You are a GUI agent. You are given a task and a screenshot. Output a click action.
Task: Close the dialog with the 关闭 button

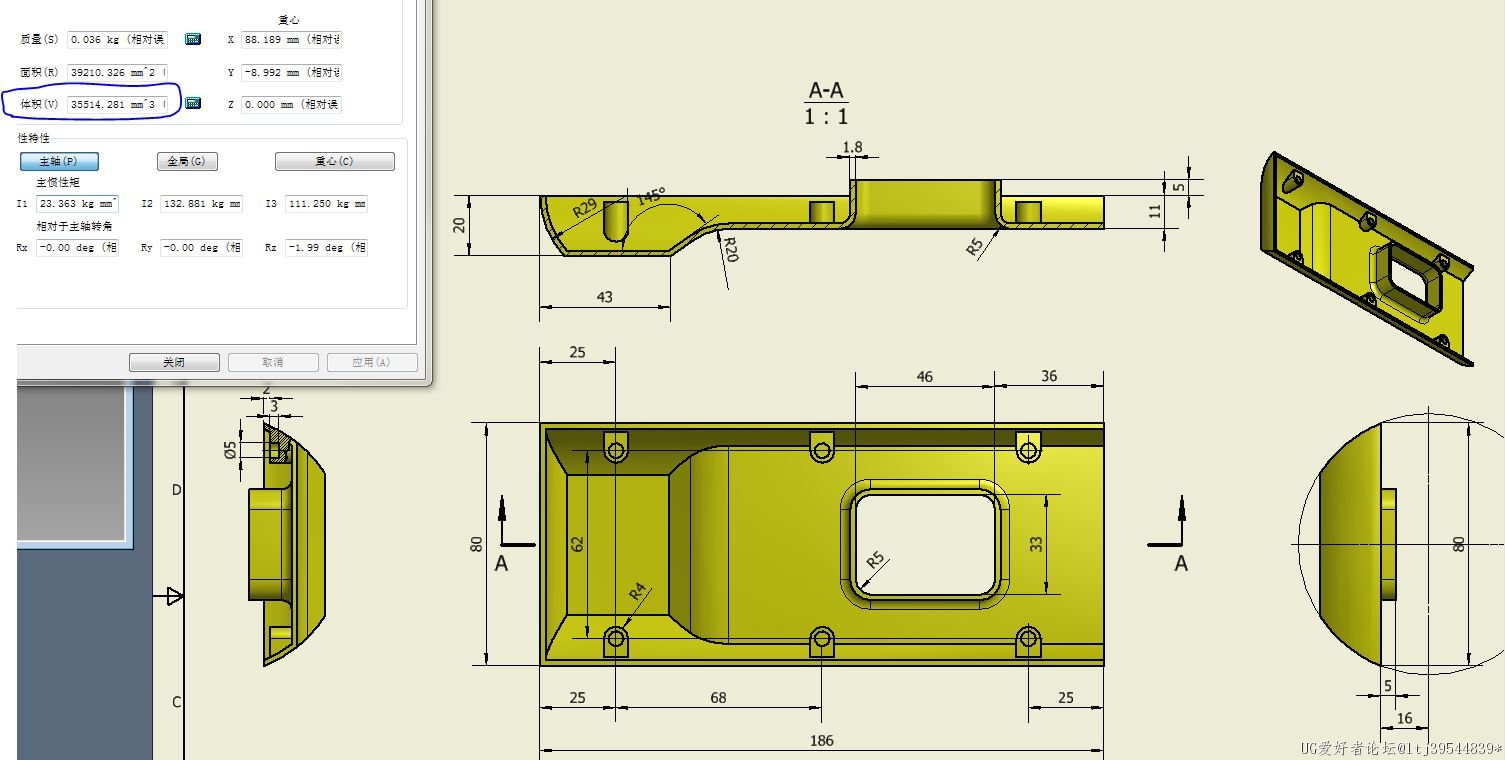(x=174, y=362)
